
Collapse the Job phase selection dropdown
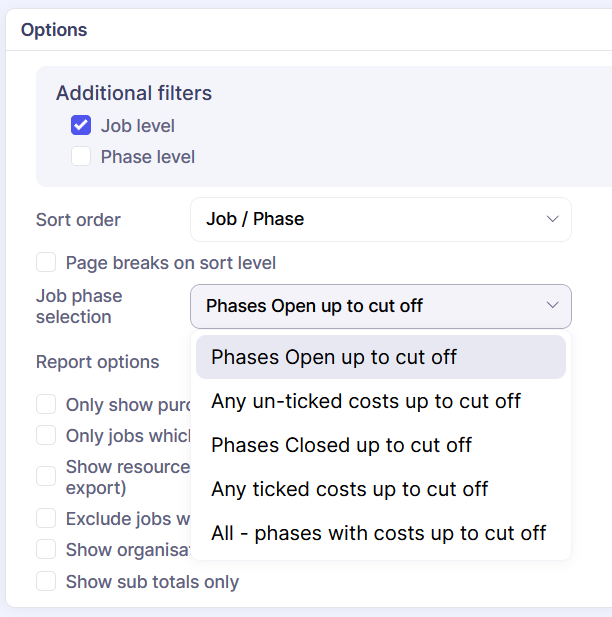pyautogui.click(x=380, y=306)
